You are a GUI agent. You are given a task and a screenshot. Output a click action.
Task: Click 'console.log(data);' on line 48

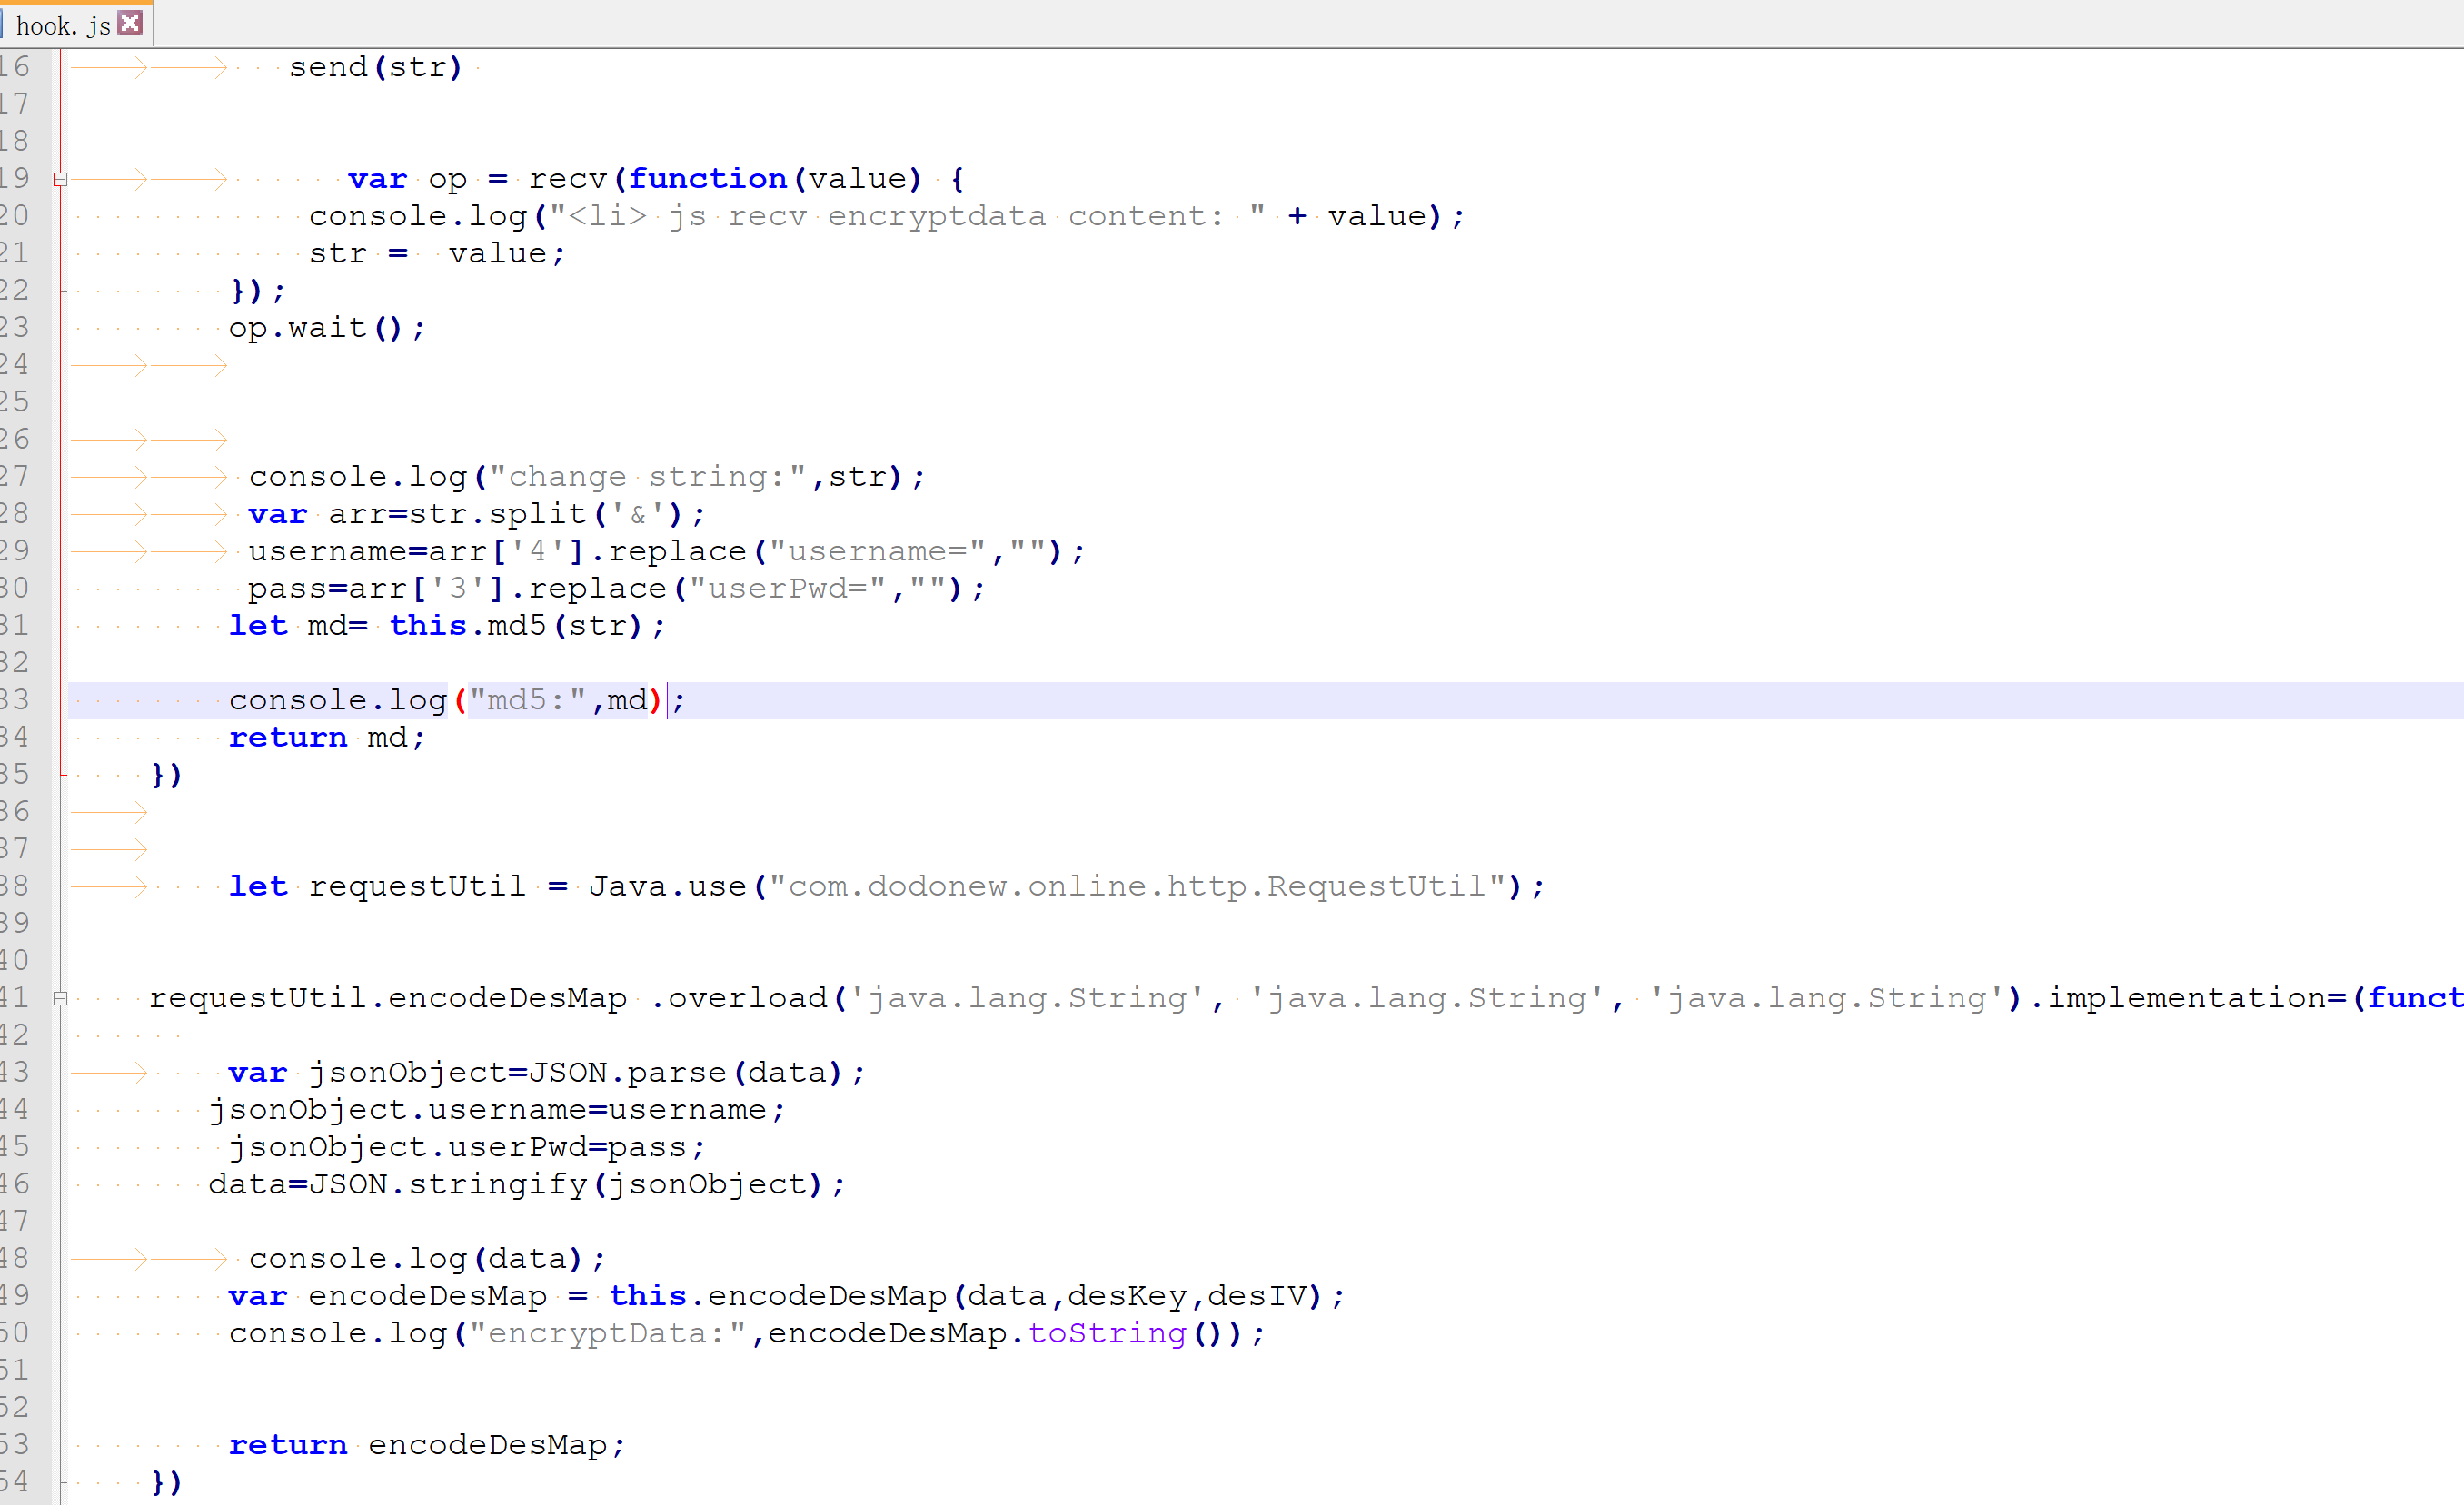point(427,1259)
